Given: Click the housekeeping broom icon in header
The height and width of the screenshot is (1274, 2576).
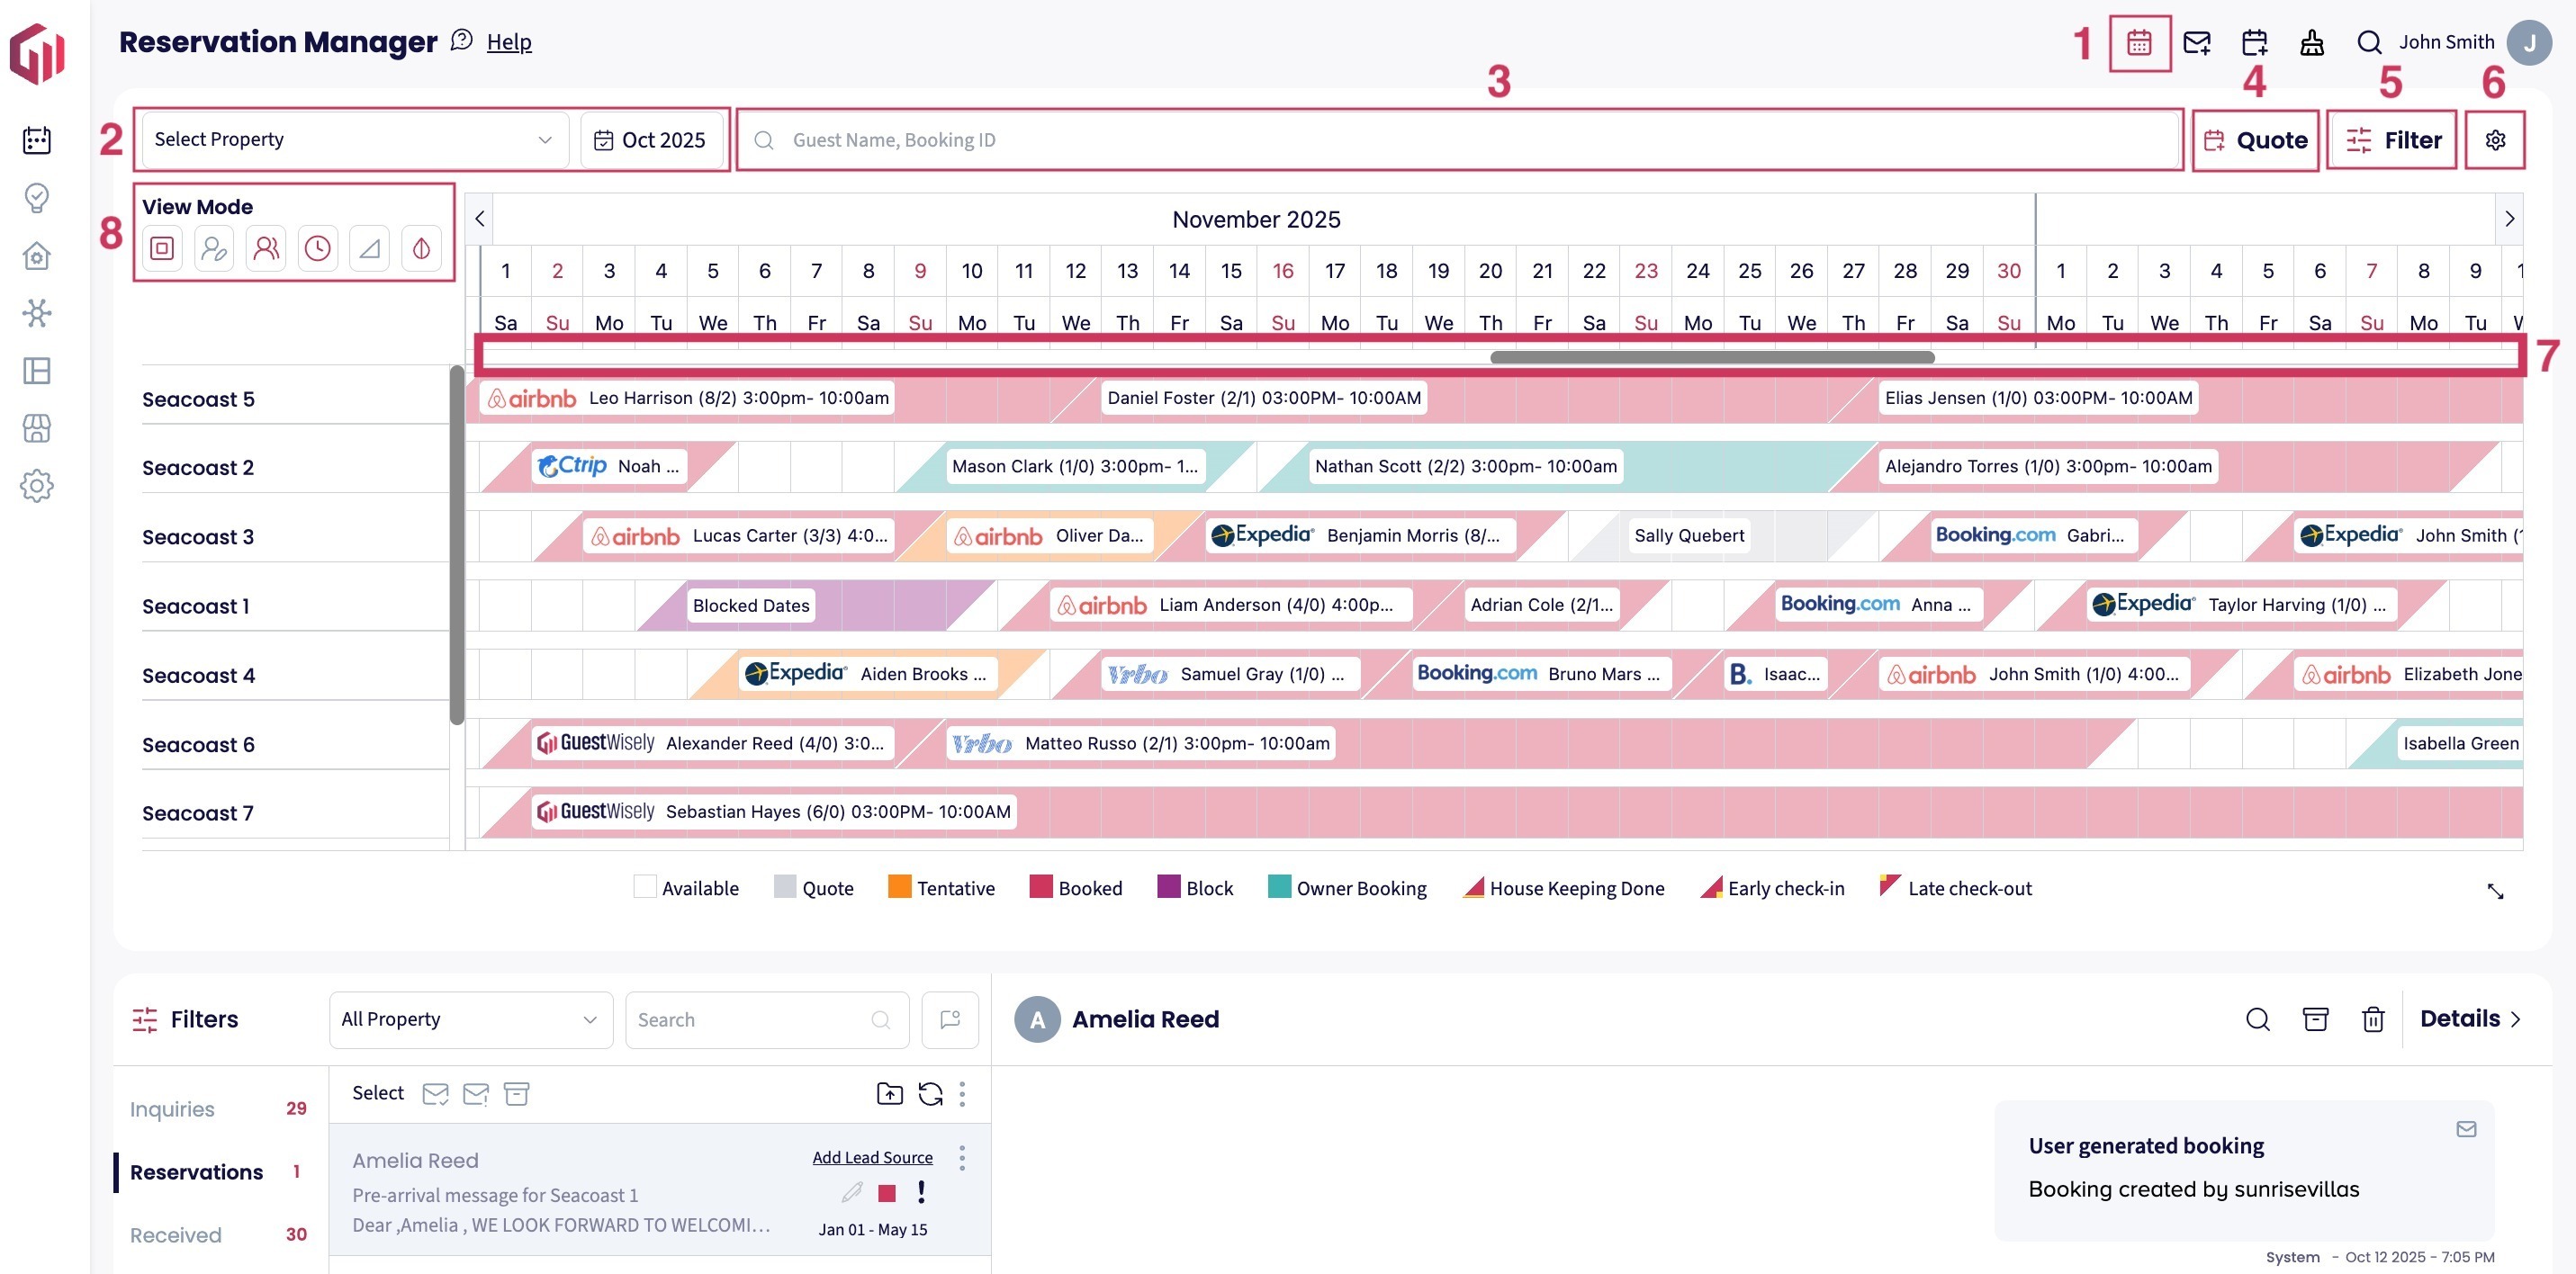Looking at the screenshot, I should coord(2311,43).
